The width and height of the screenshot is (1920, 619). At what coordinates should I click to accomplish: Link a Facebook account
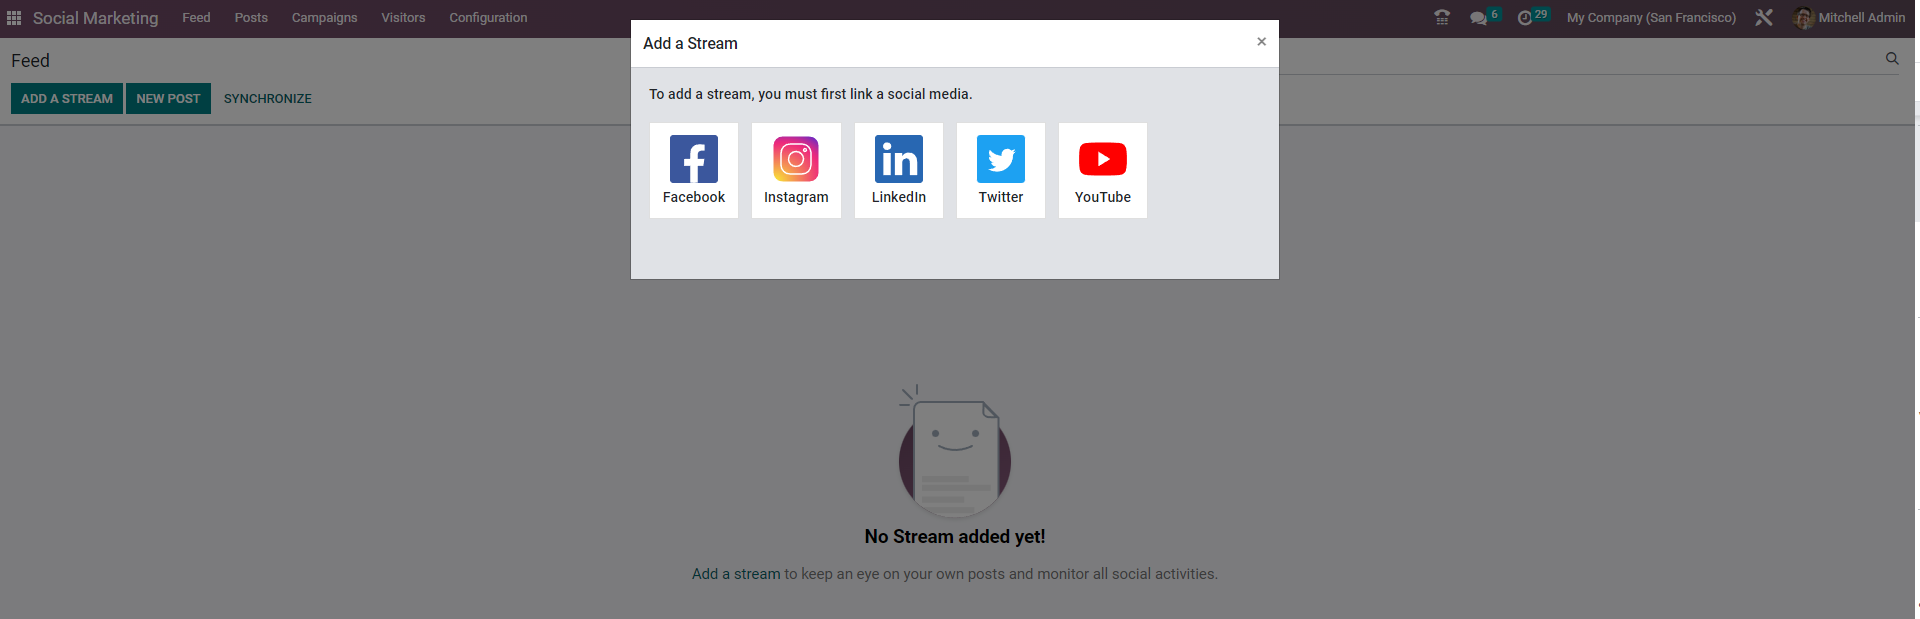point(694,170)
